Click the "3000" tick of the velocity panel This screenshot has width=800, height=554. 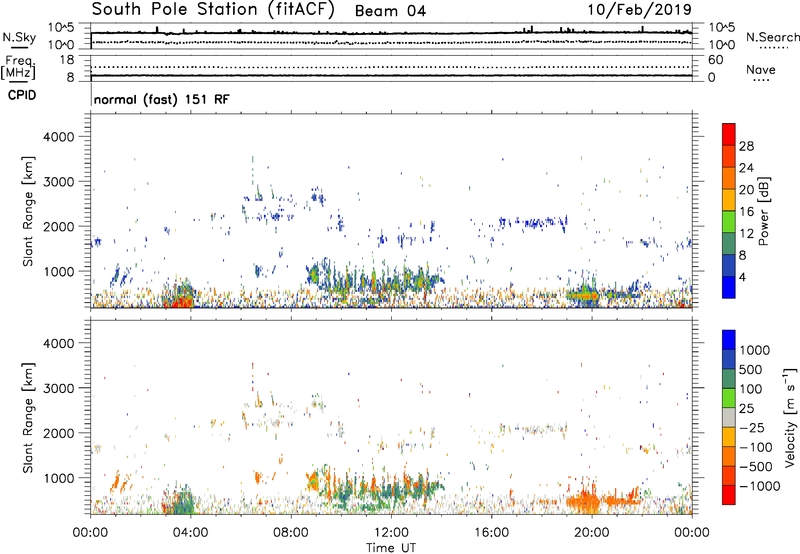coord(59,388)
